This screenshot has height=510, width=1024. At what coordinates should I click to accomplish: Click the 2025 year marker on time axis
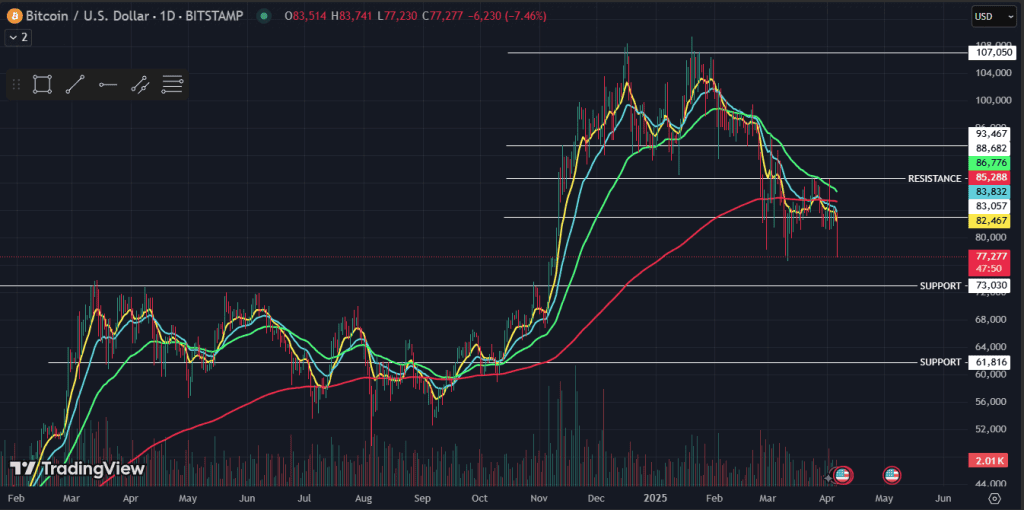654,498
